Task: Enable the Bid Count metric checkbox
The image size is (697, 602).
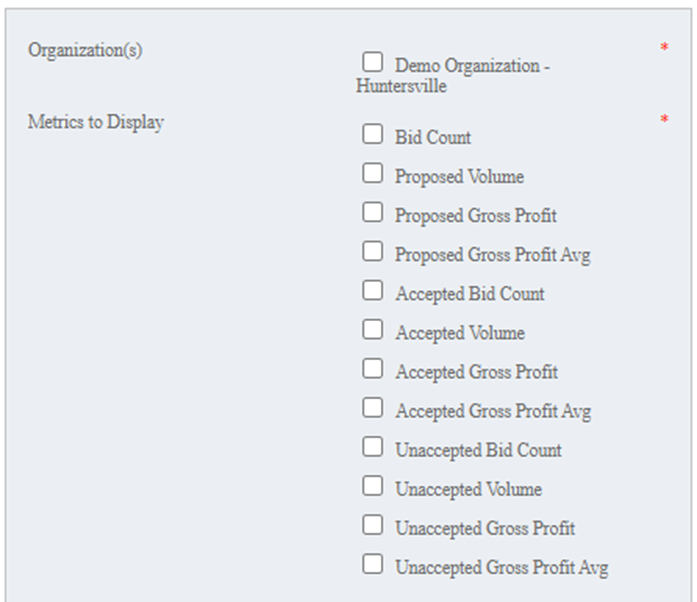Action: [x=372, y=134]
